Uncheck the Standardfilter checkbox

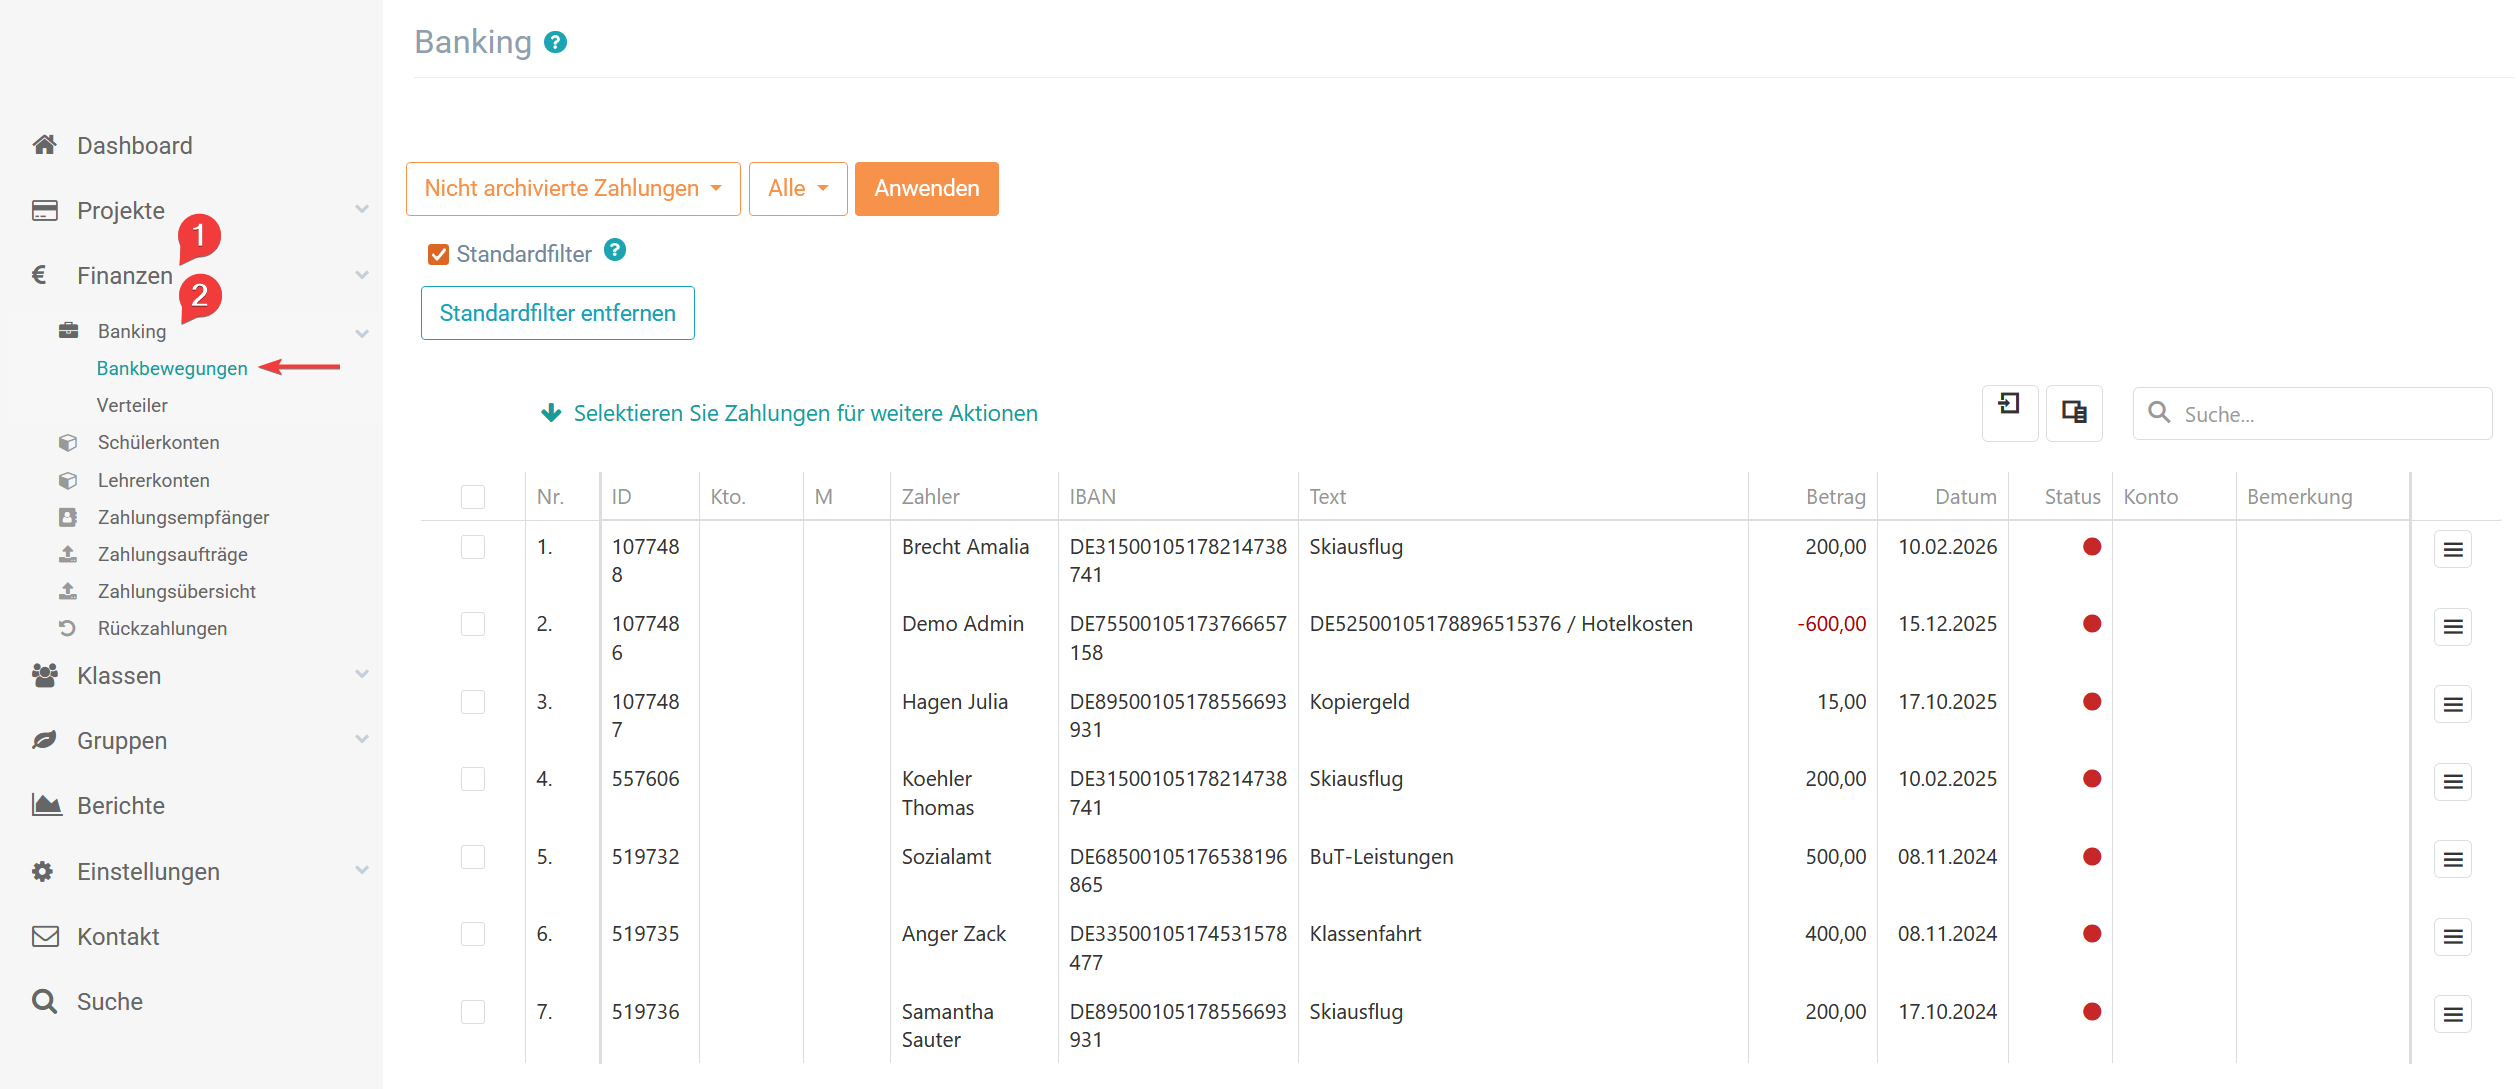point(438,254)
